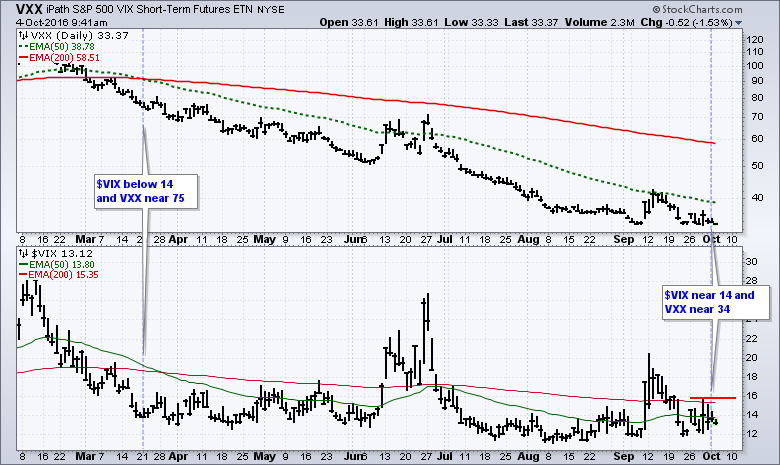Click the 40 label on VXX price axis

[x=757, y=197]
